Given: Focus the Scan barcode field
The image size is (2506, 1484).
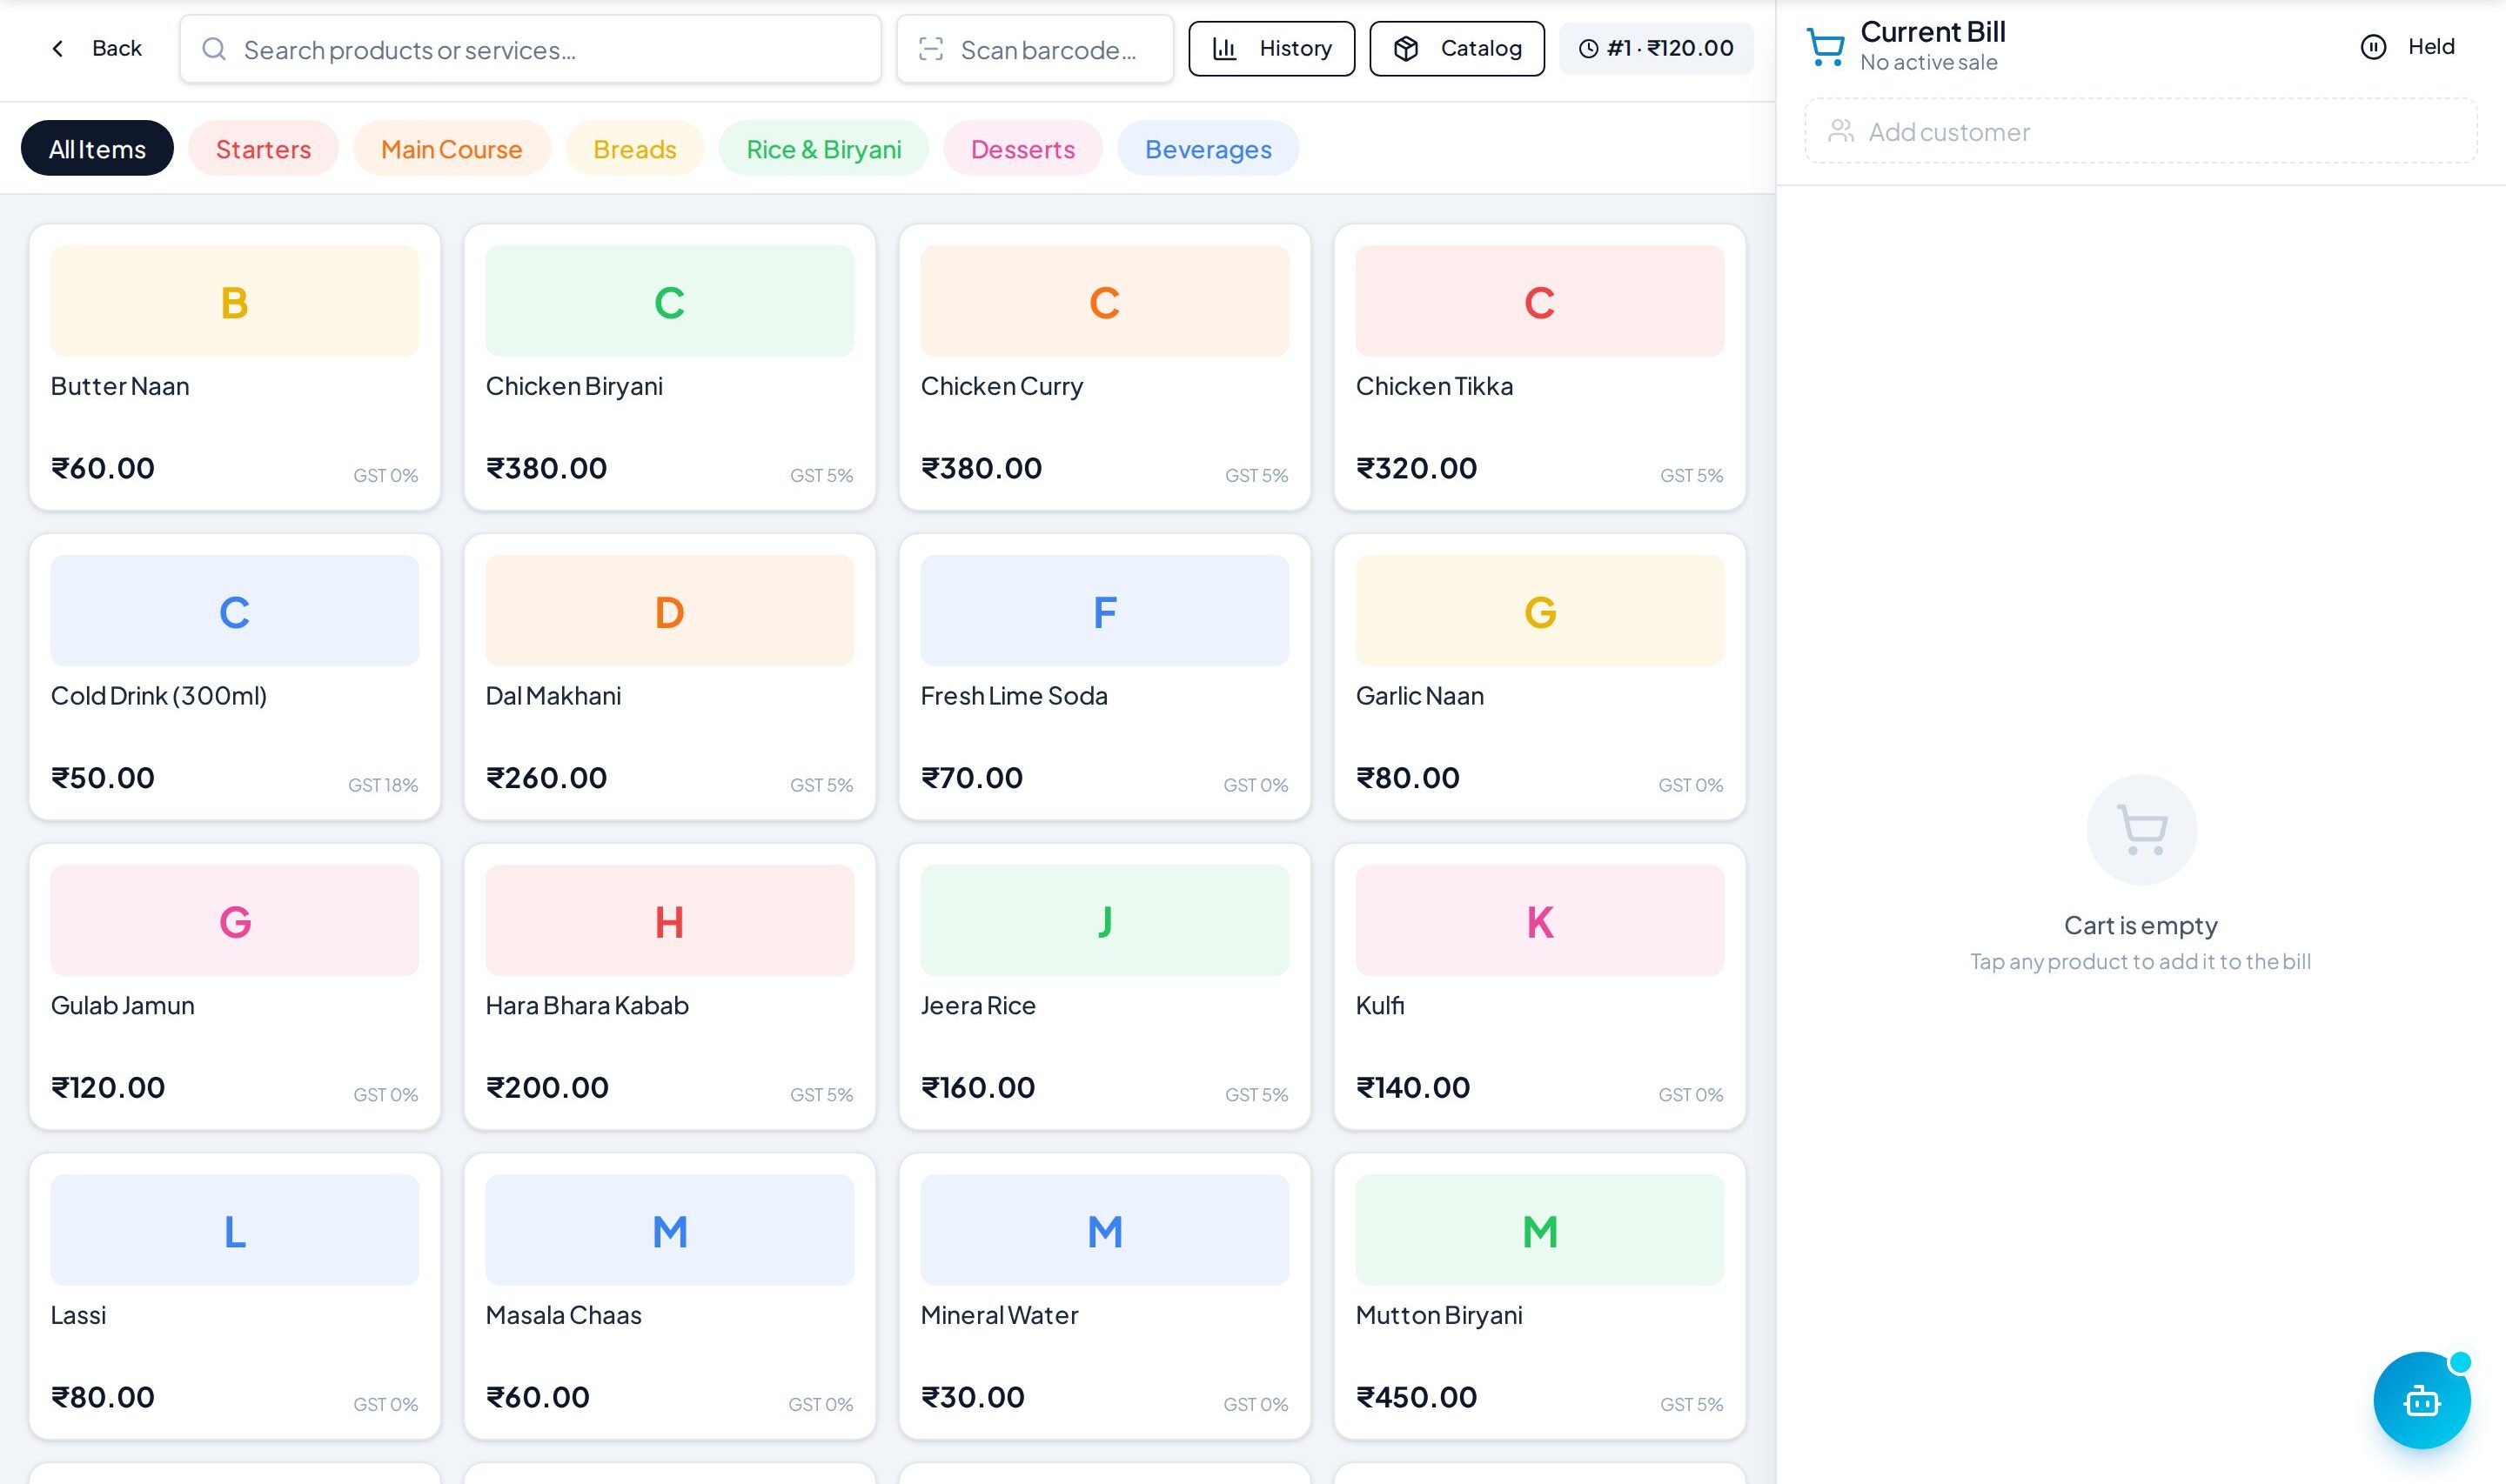Looking at the screenshot, I should click(x=1035, y=49).
